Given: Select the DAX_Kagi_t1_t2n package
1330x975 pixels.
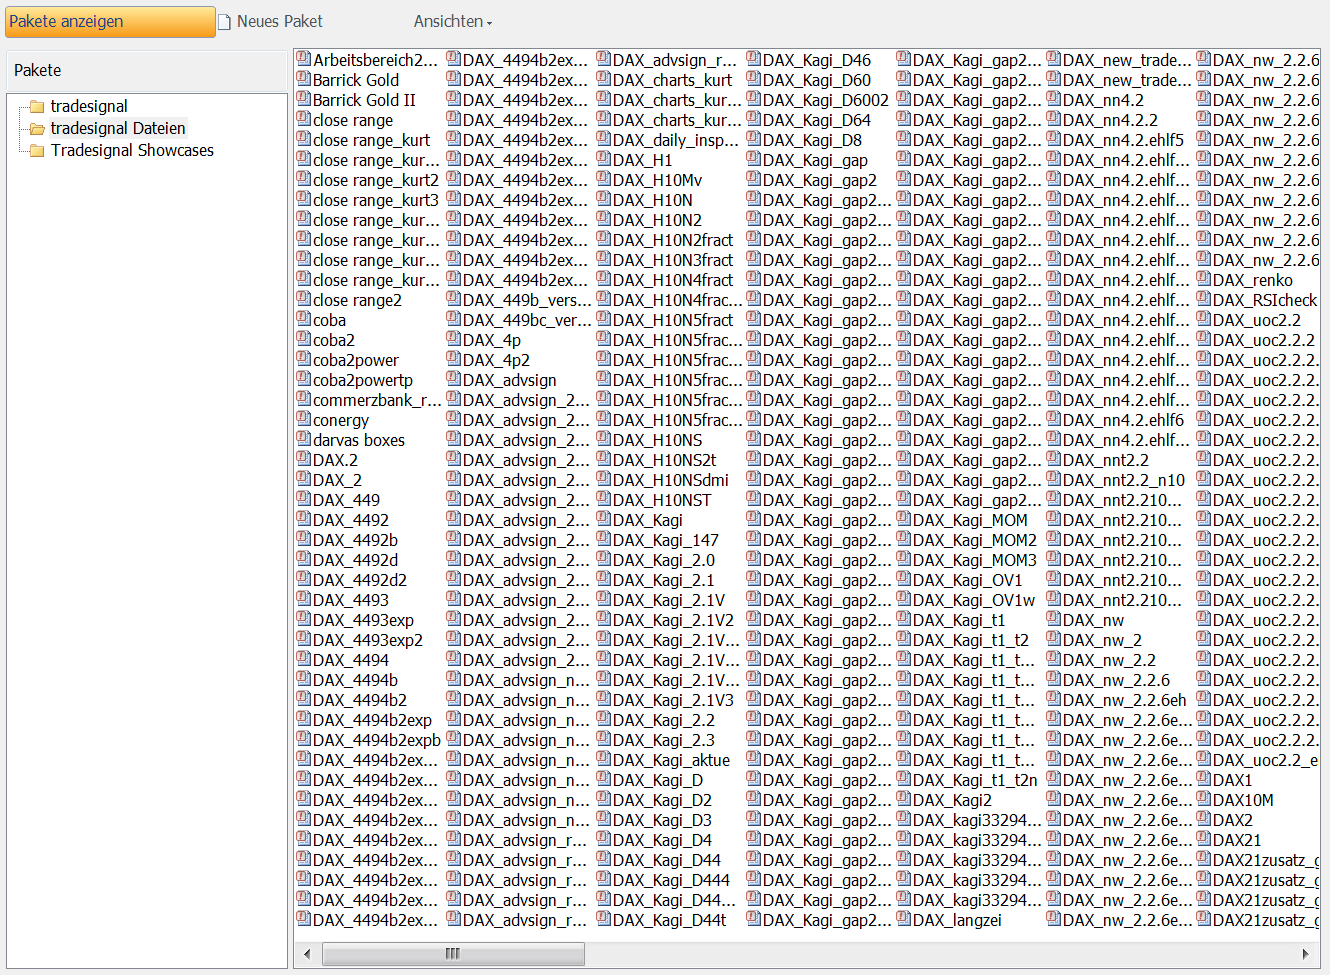Looking at the screenshot, I should tap(975, 780).
